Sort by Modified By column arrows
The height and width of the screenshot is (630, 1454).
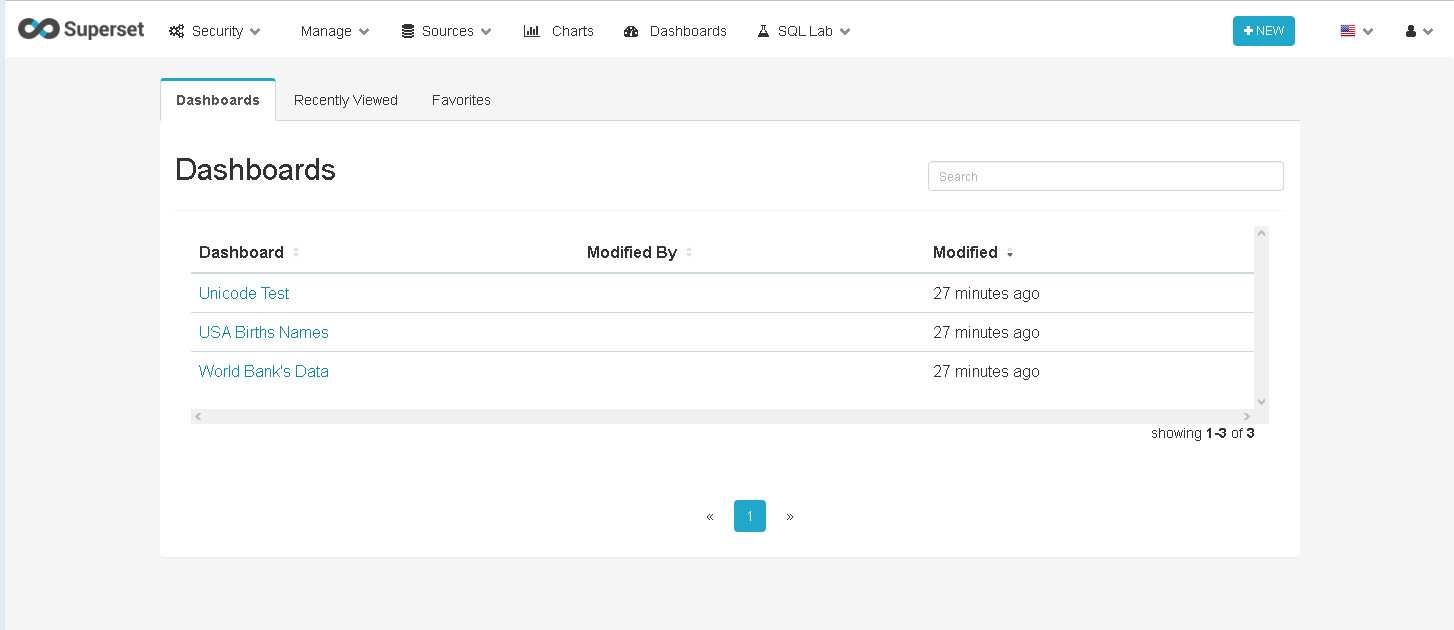click(x=689, y=252)
